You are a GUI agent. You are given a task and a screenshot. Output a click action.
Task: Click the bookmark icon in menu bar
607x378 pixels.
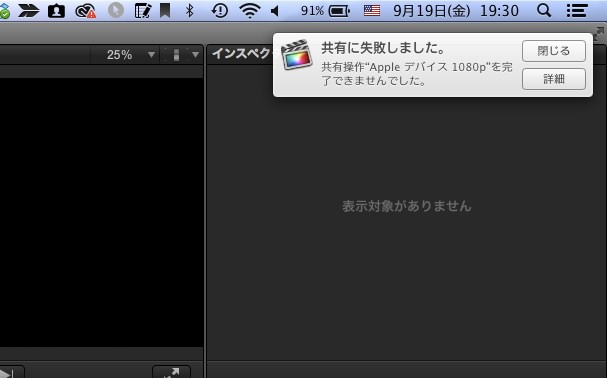(x=165, y=11)
